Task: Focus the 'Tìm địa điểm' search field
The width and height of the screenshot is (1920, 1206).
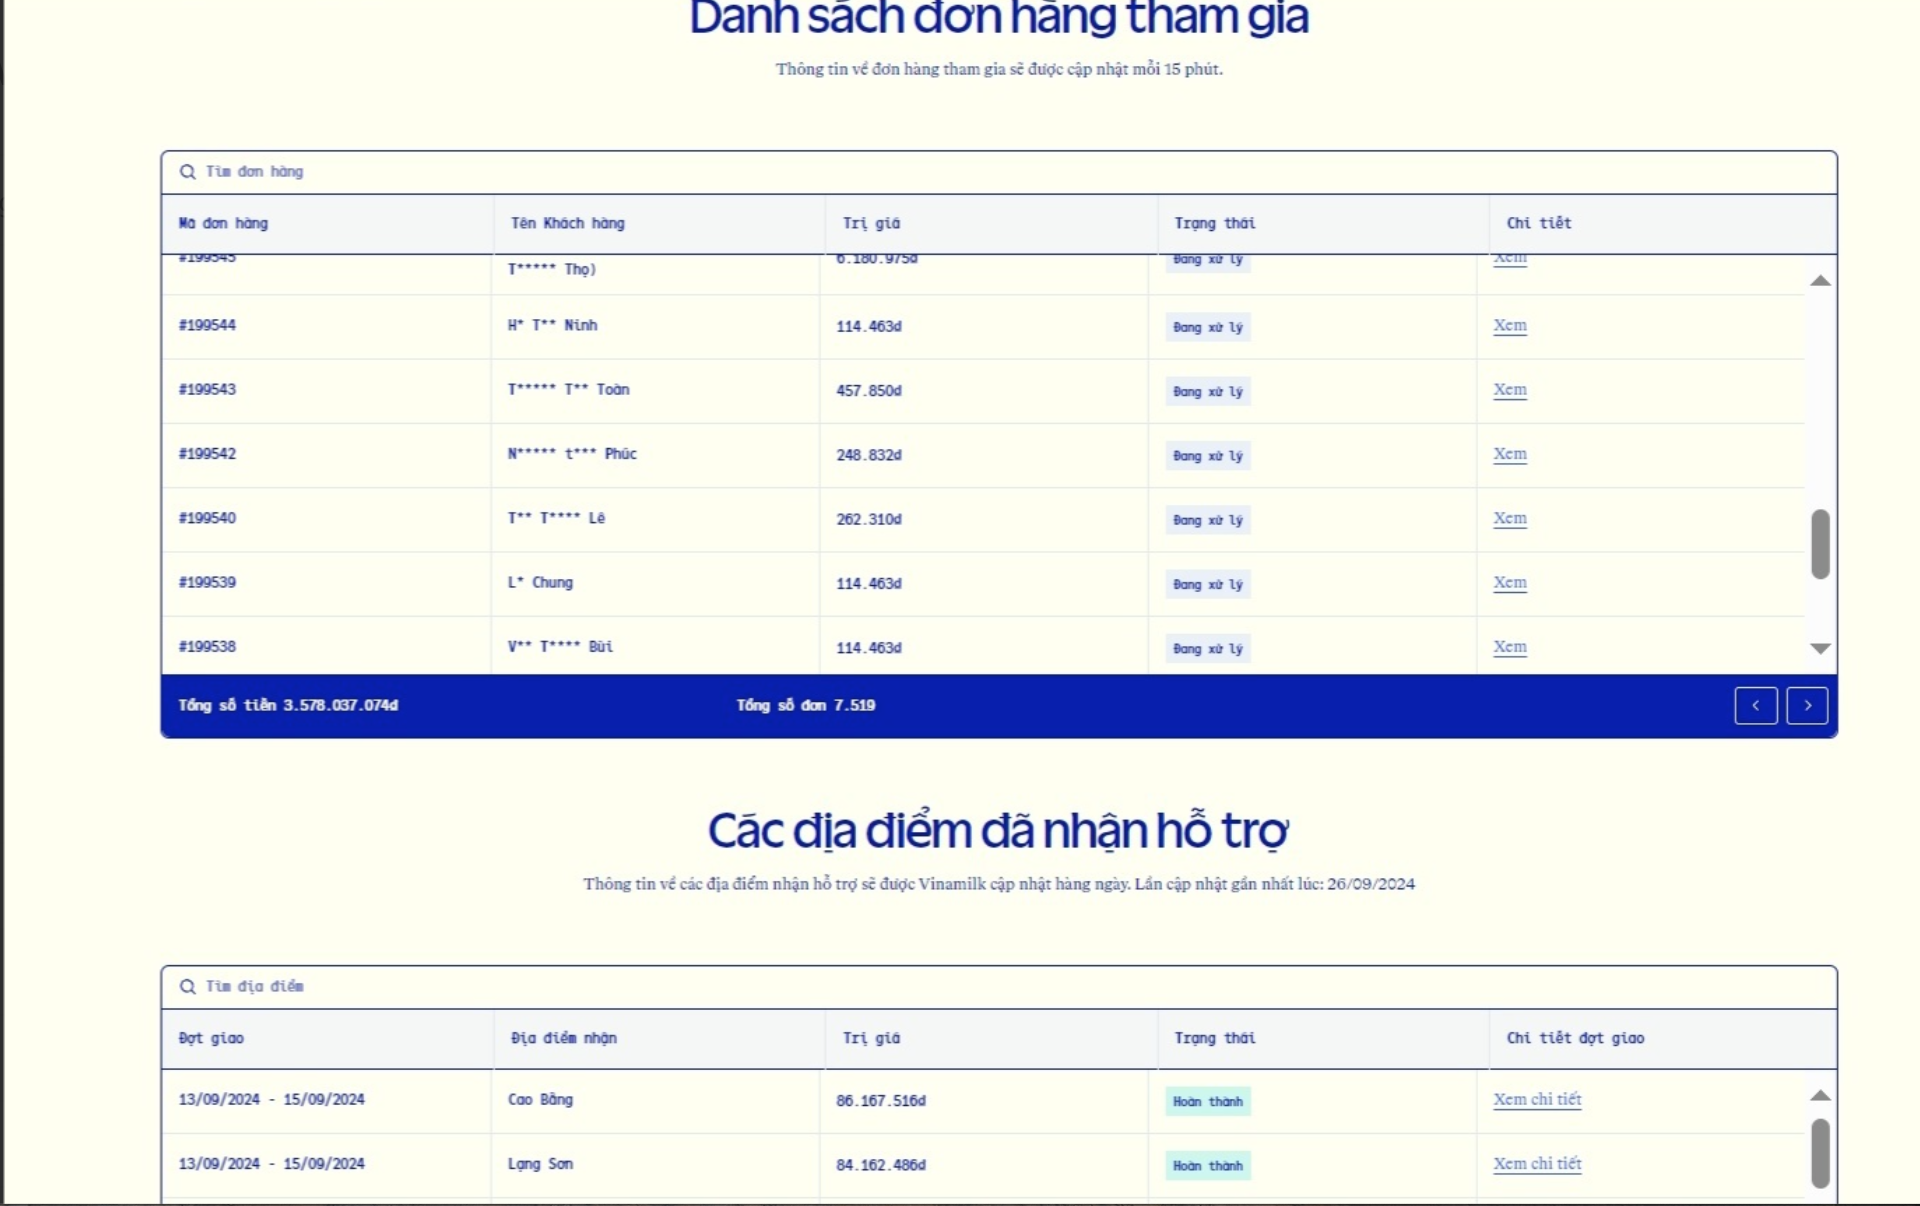Action: coord(1000,987)
